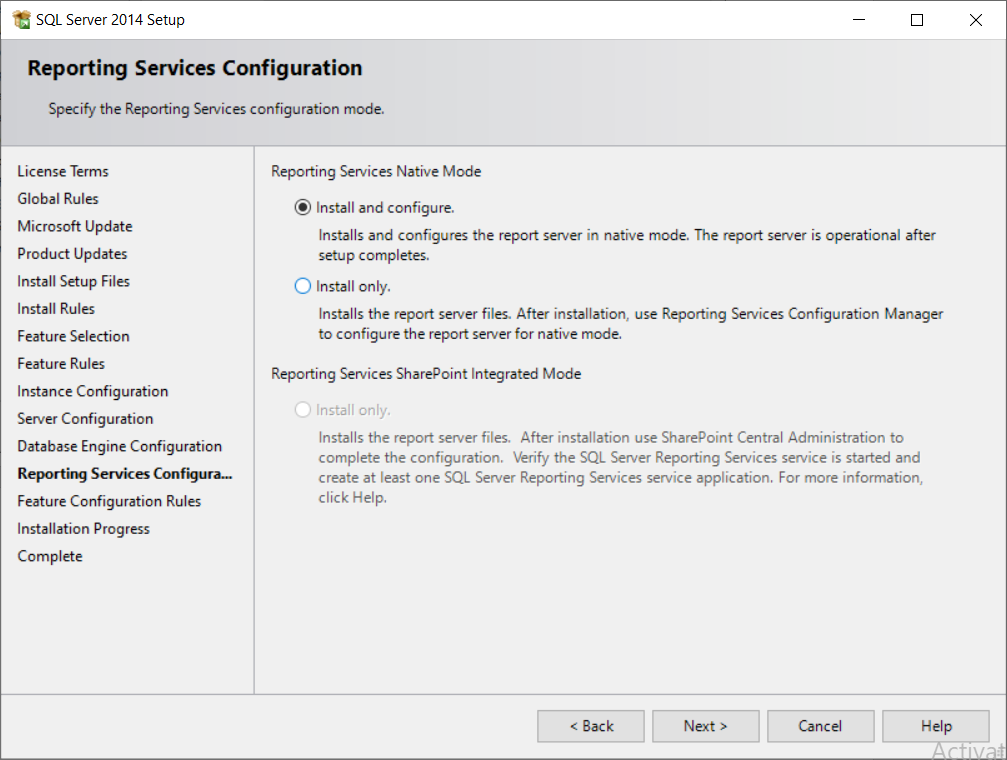
Task: Open the Microsoft Update step
Action: pos(75,226)
